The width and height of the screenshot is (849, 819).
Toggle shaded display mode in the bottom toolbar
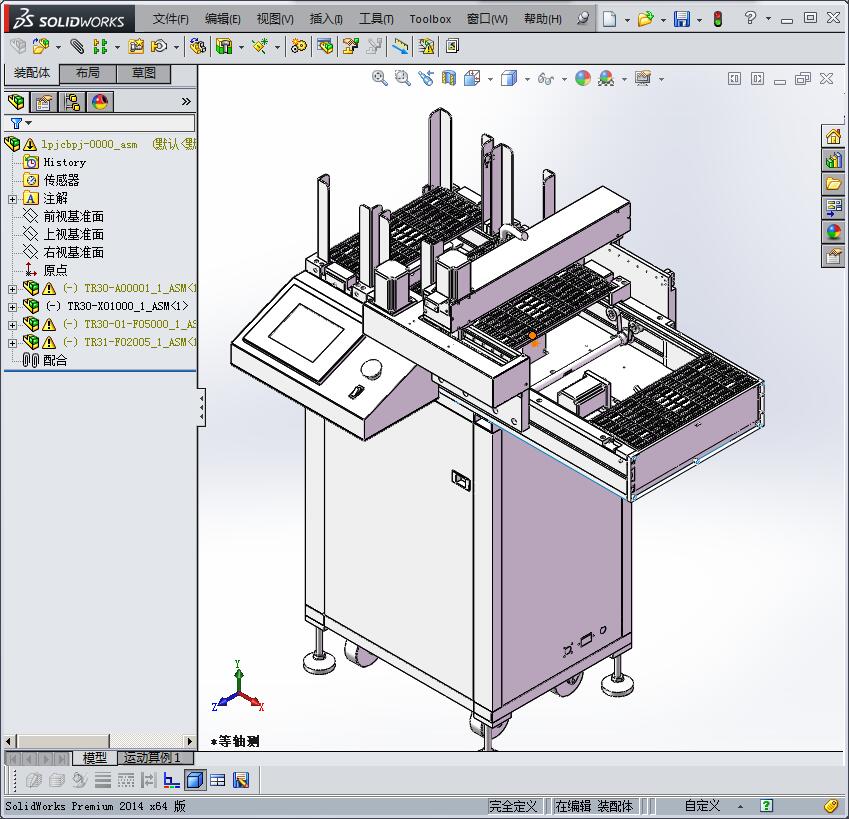point(195,779)
